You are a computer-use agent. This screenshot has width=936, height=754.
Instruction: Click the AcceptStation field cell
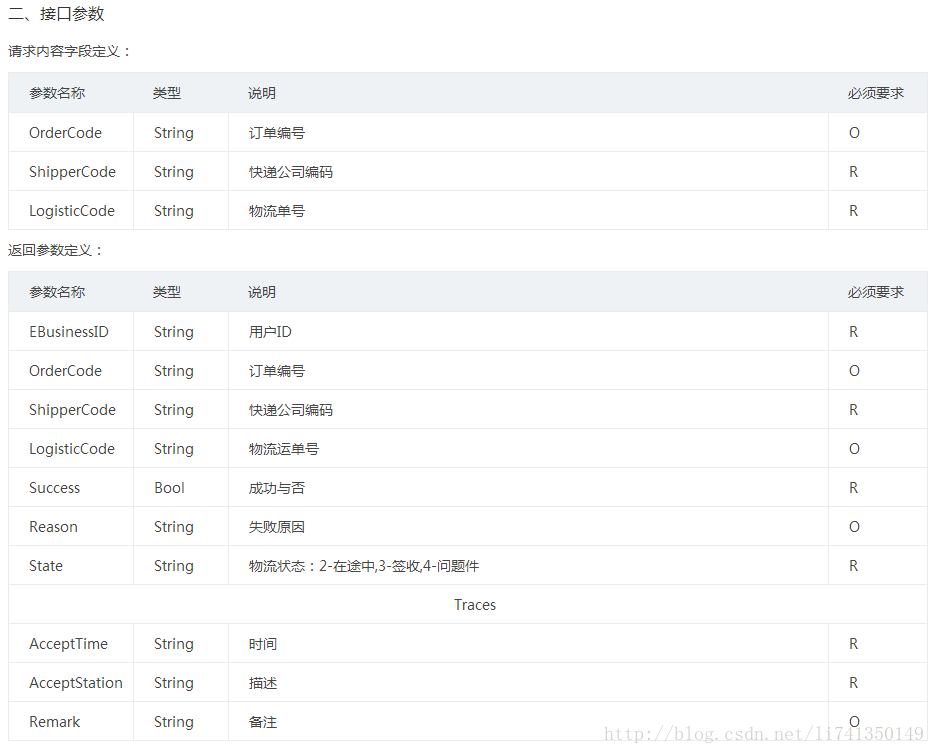coord(75,682)
